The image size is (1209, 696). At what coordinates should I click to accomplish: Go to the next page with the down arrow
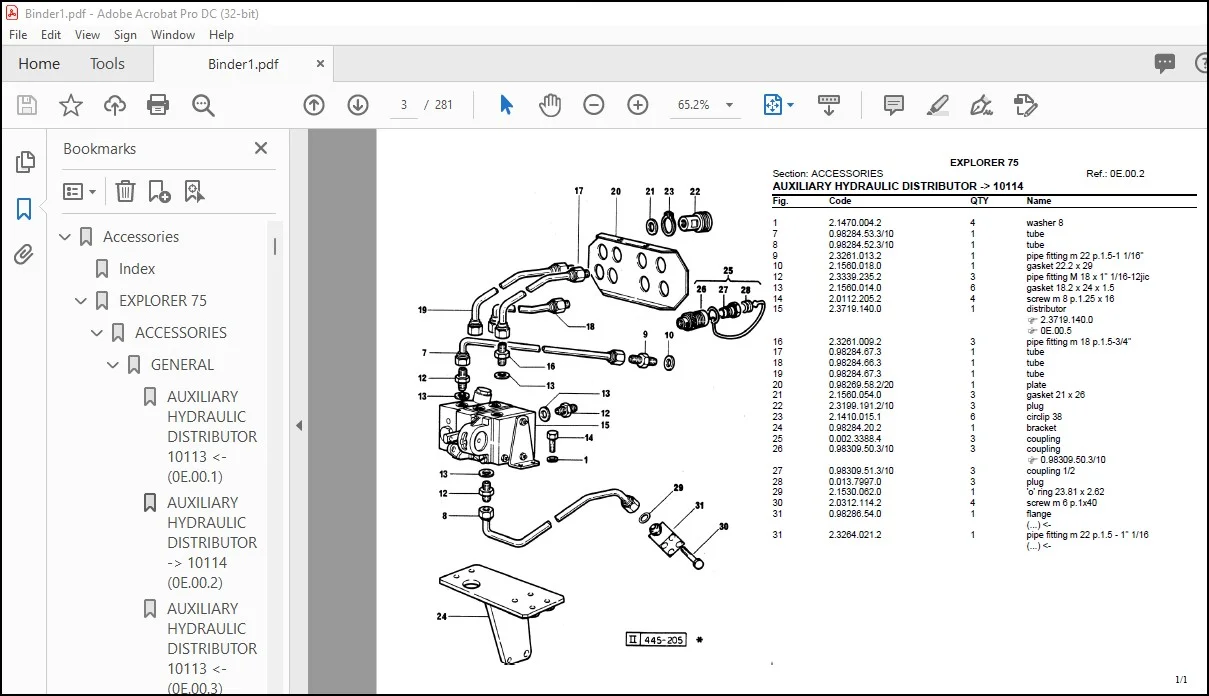point(358,105)
